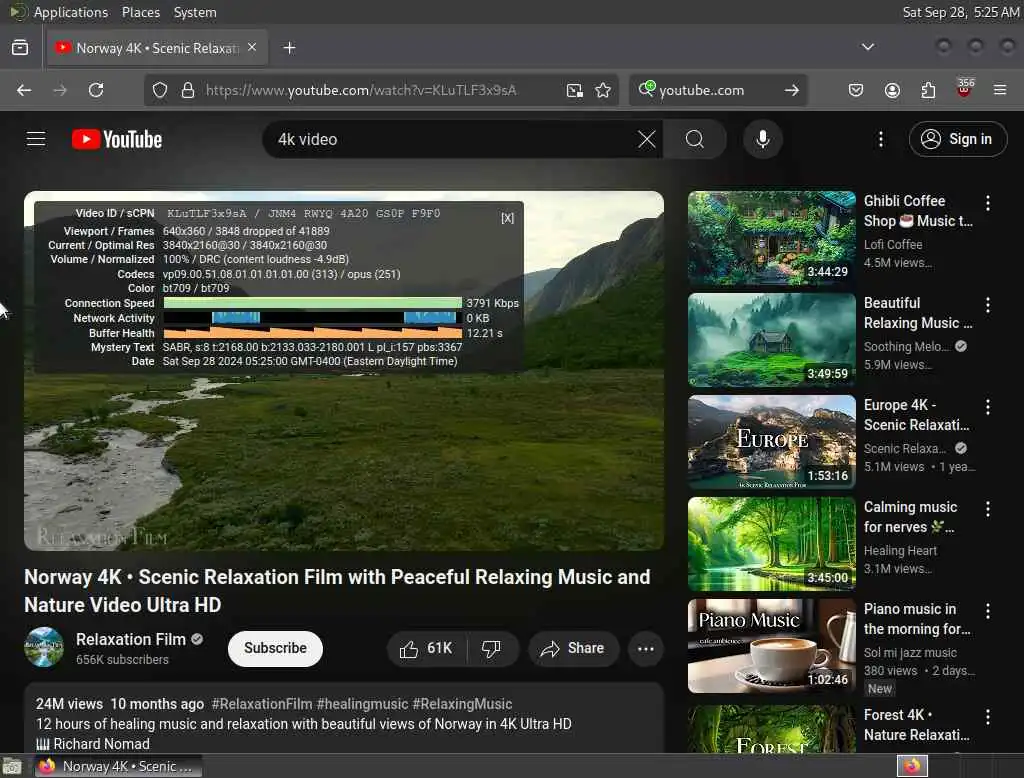This screenshot has height=778, width=1024.
Task: Open options for Piano music in the morning
Action: pos(988,611)
